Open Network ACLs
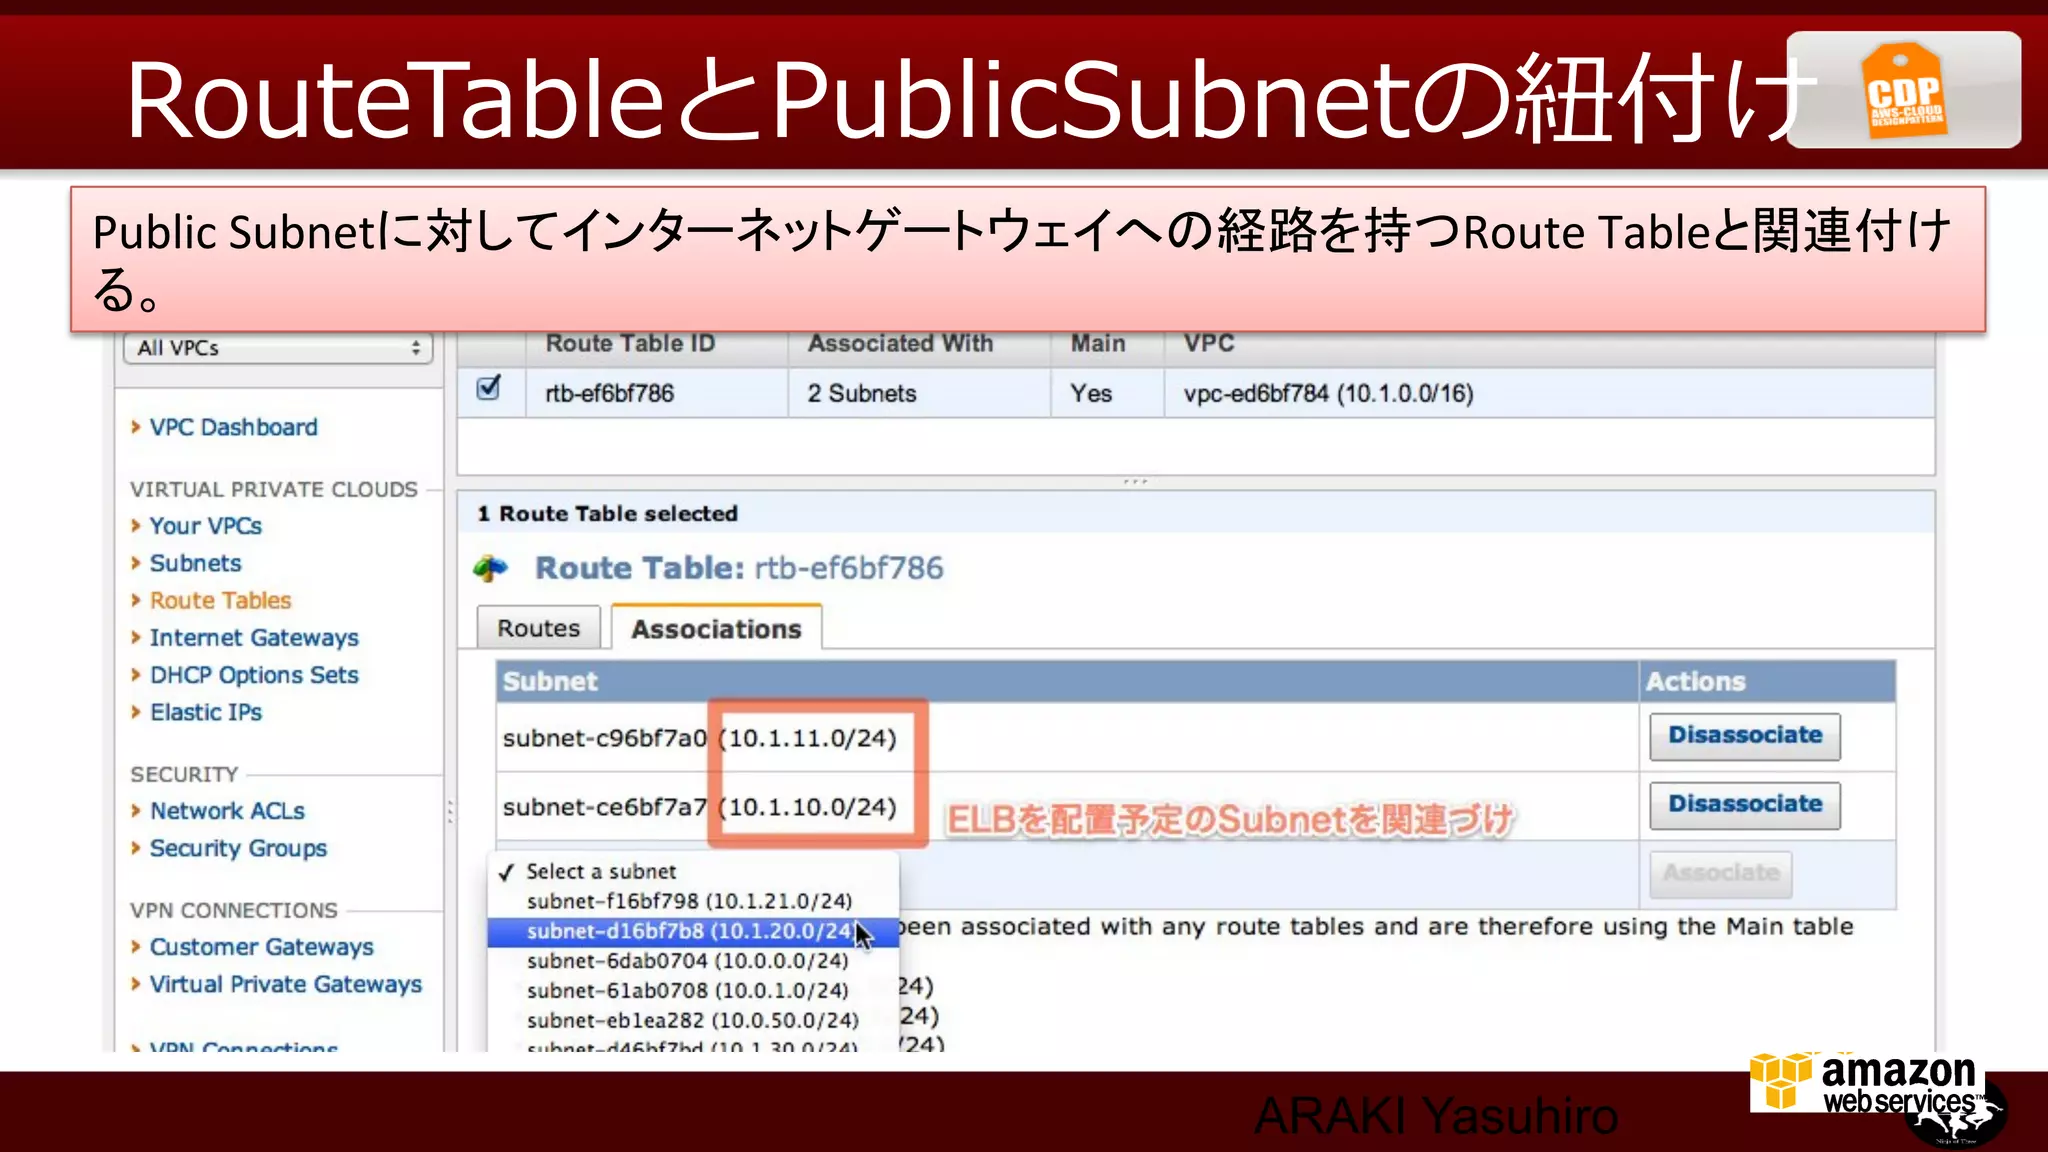Viewport: 2048px width, 1152px height. click(227, 811)
